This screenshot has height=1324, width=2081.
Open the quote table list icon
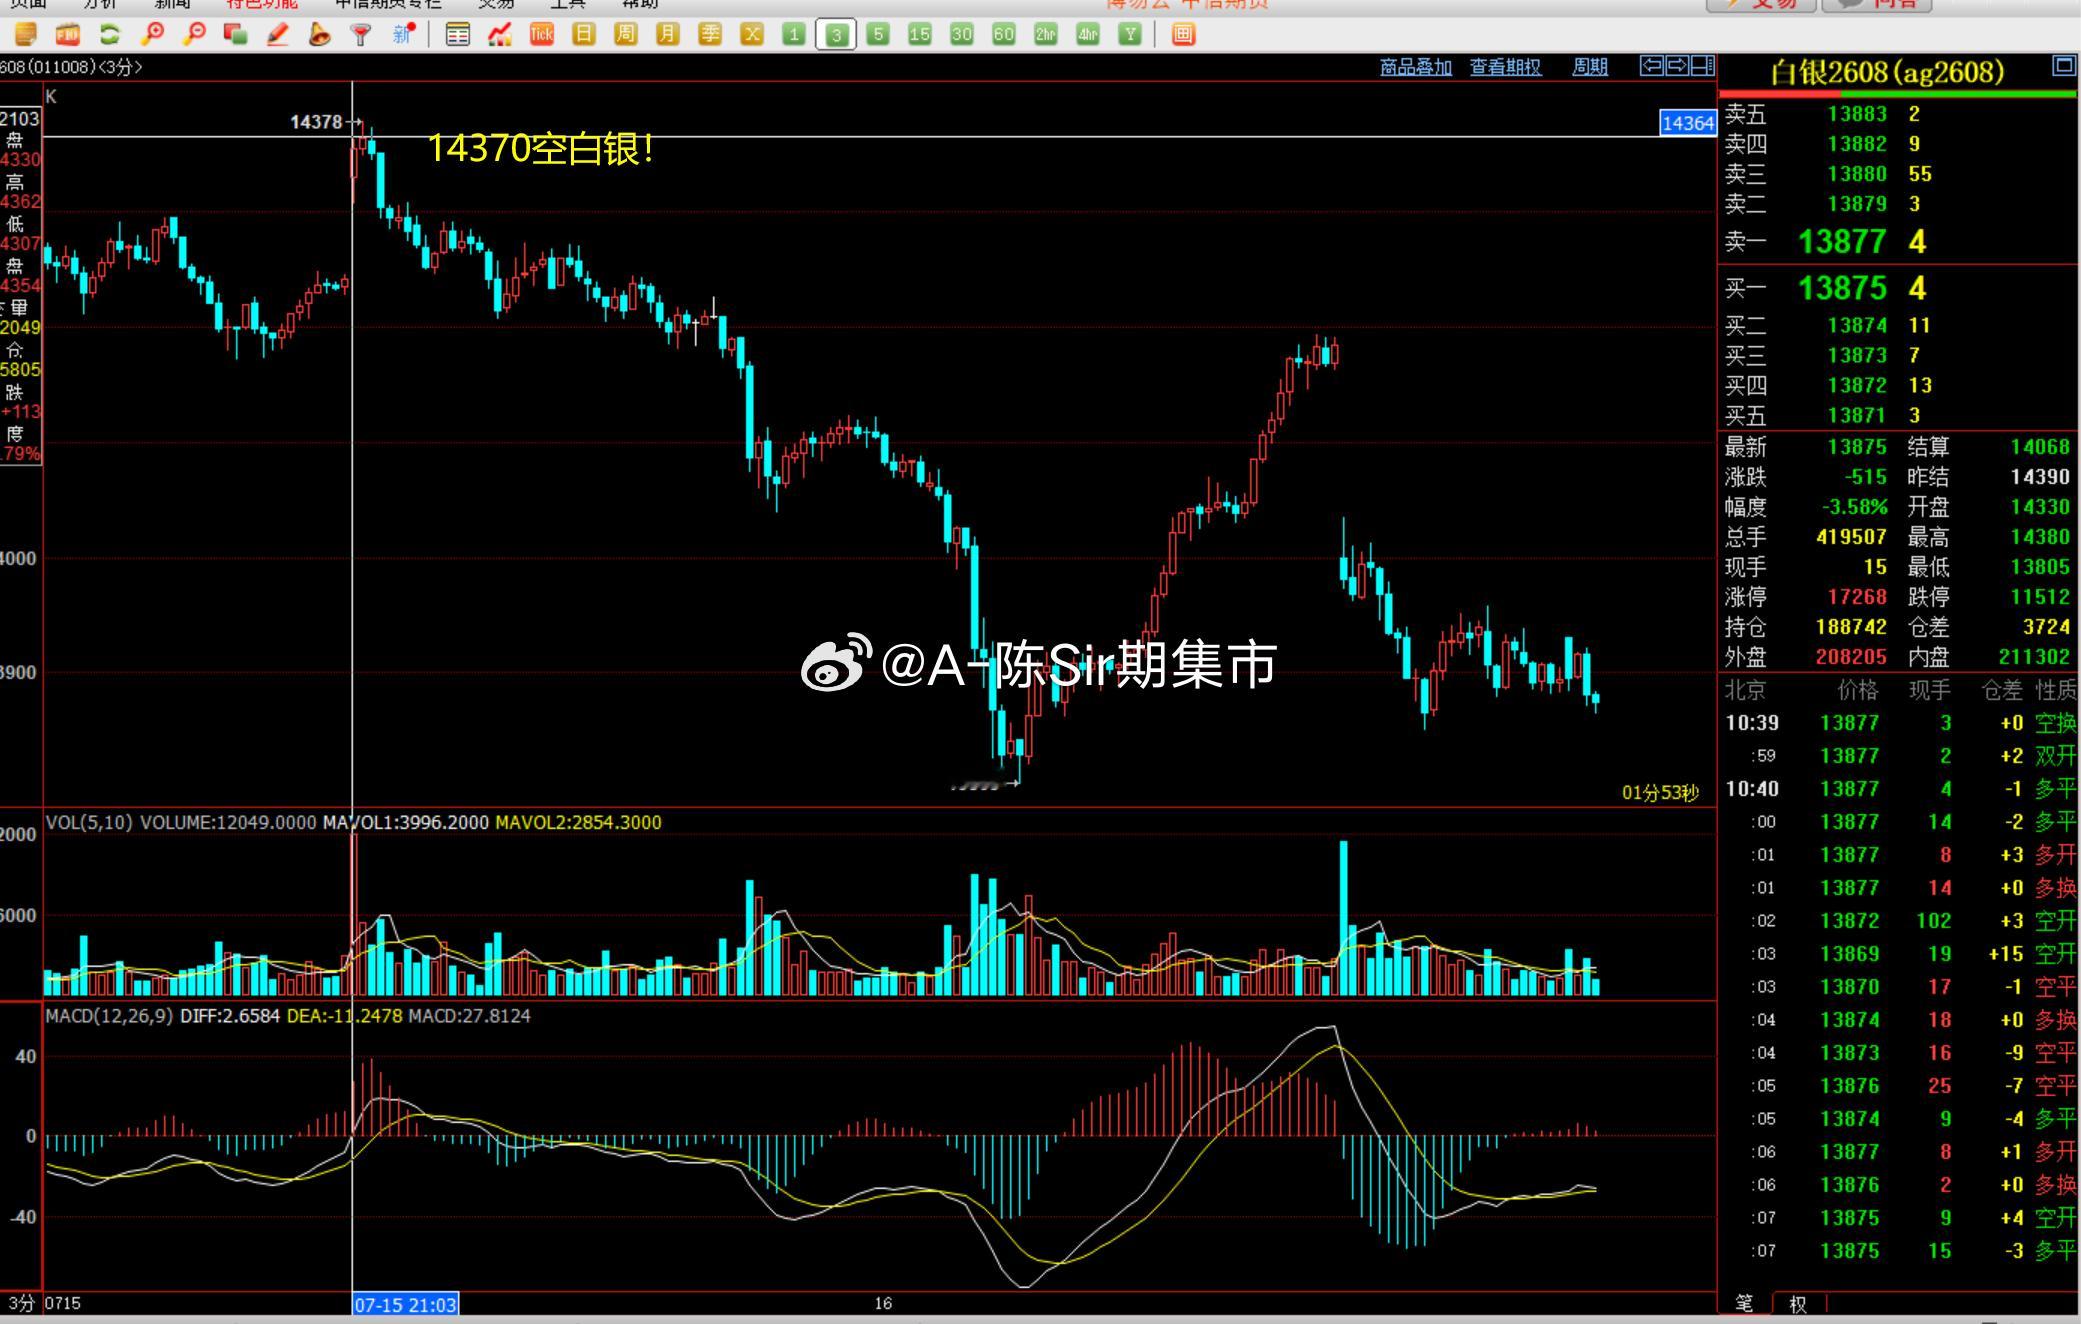[458, 35]
